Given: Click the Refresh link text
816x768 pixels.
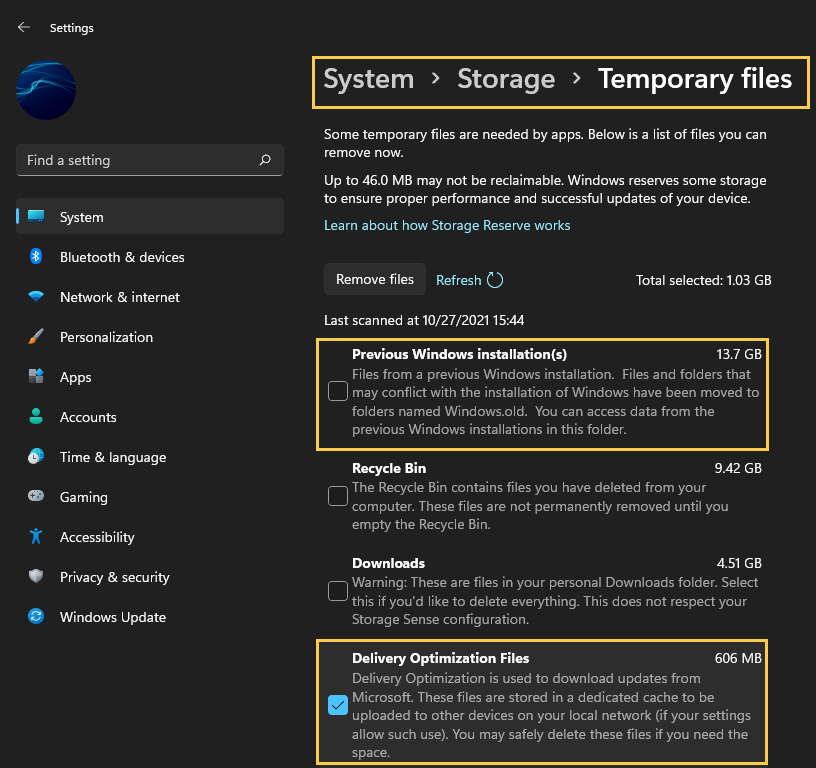Looking at the screenshot, I should pos(458,280).
